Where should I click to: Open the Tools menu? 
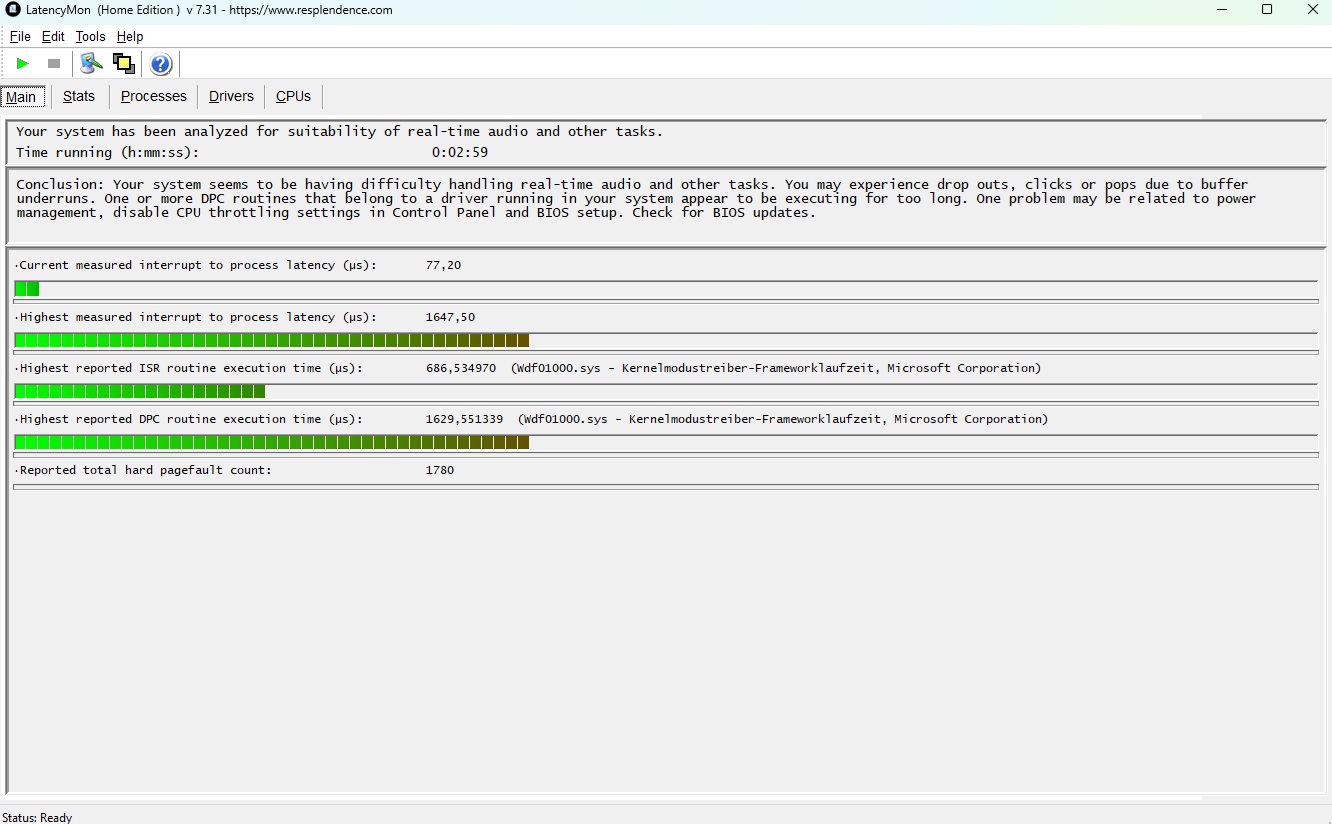coord(90,37)
